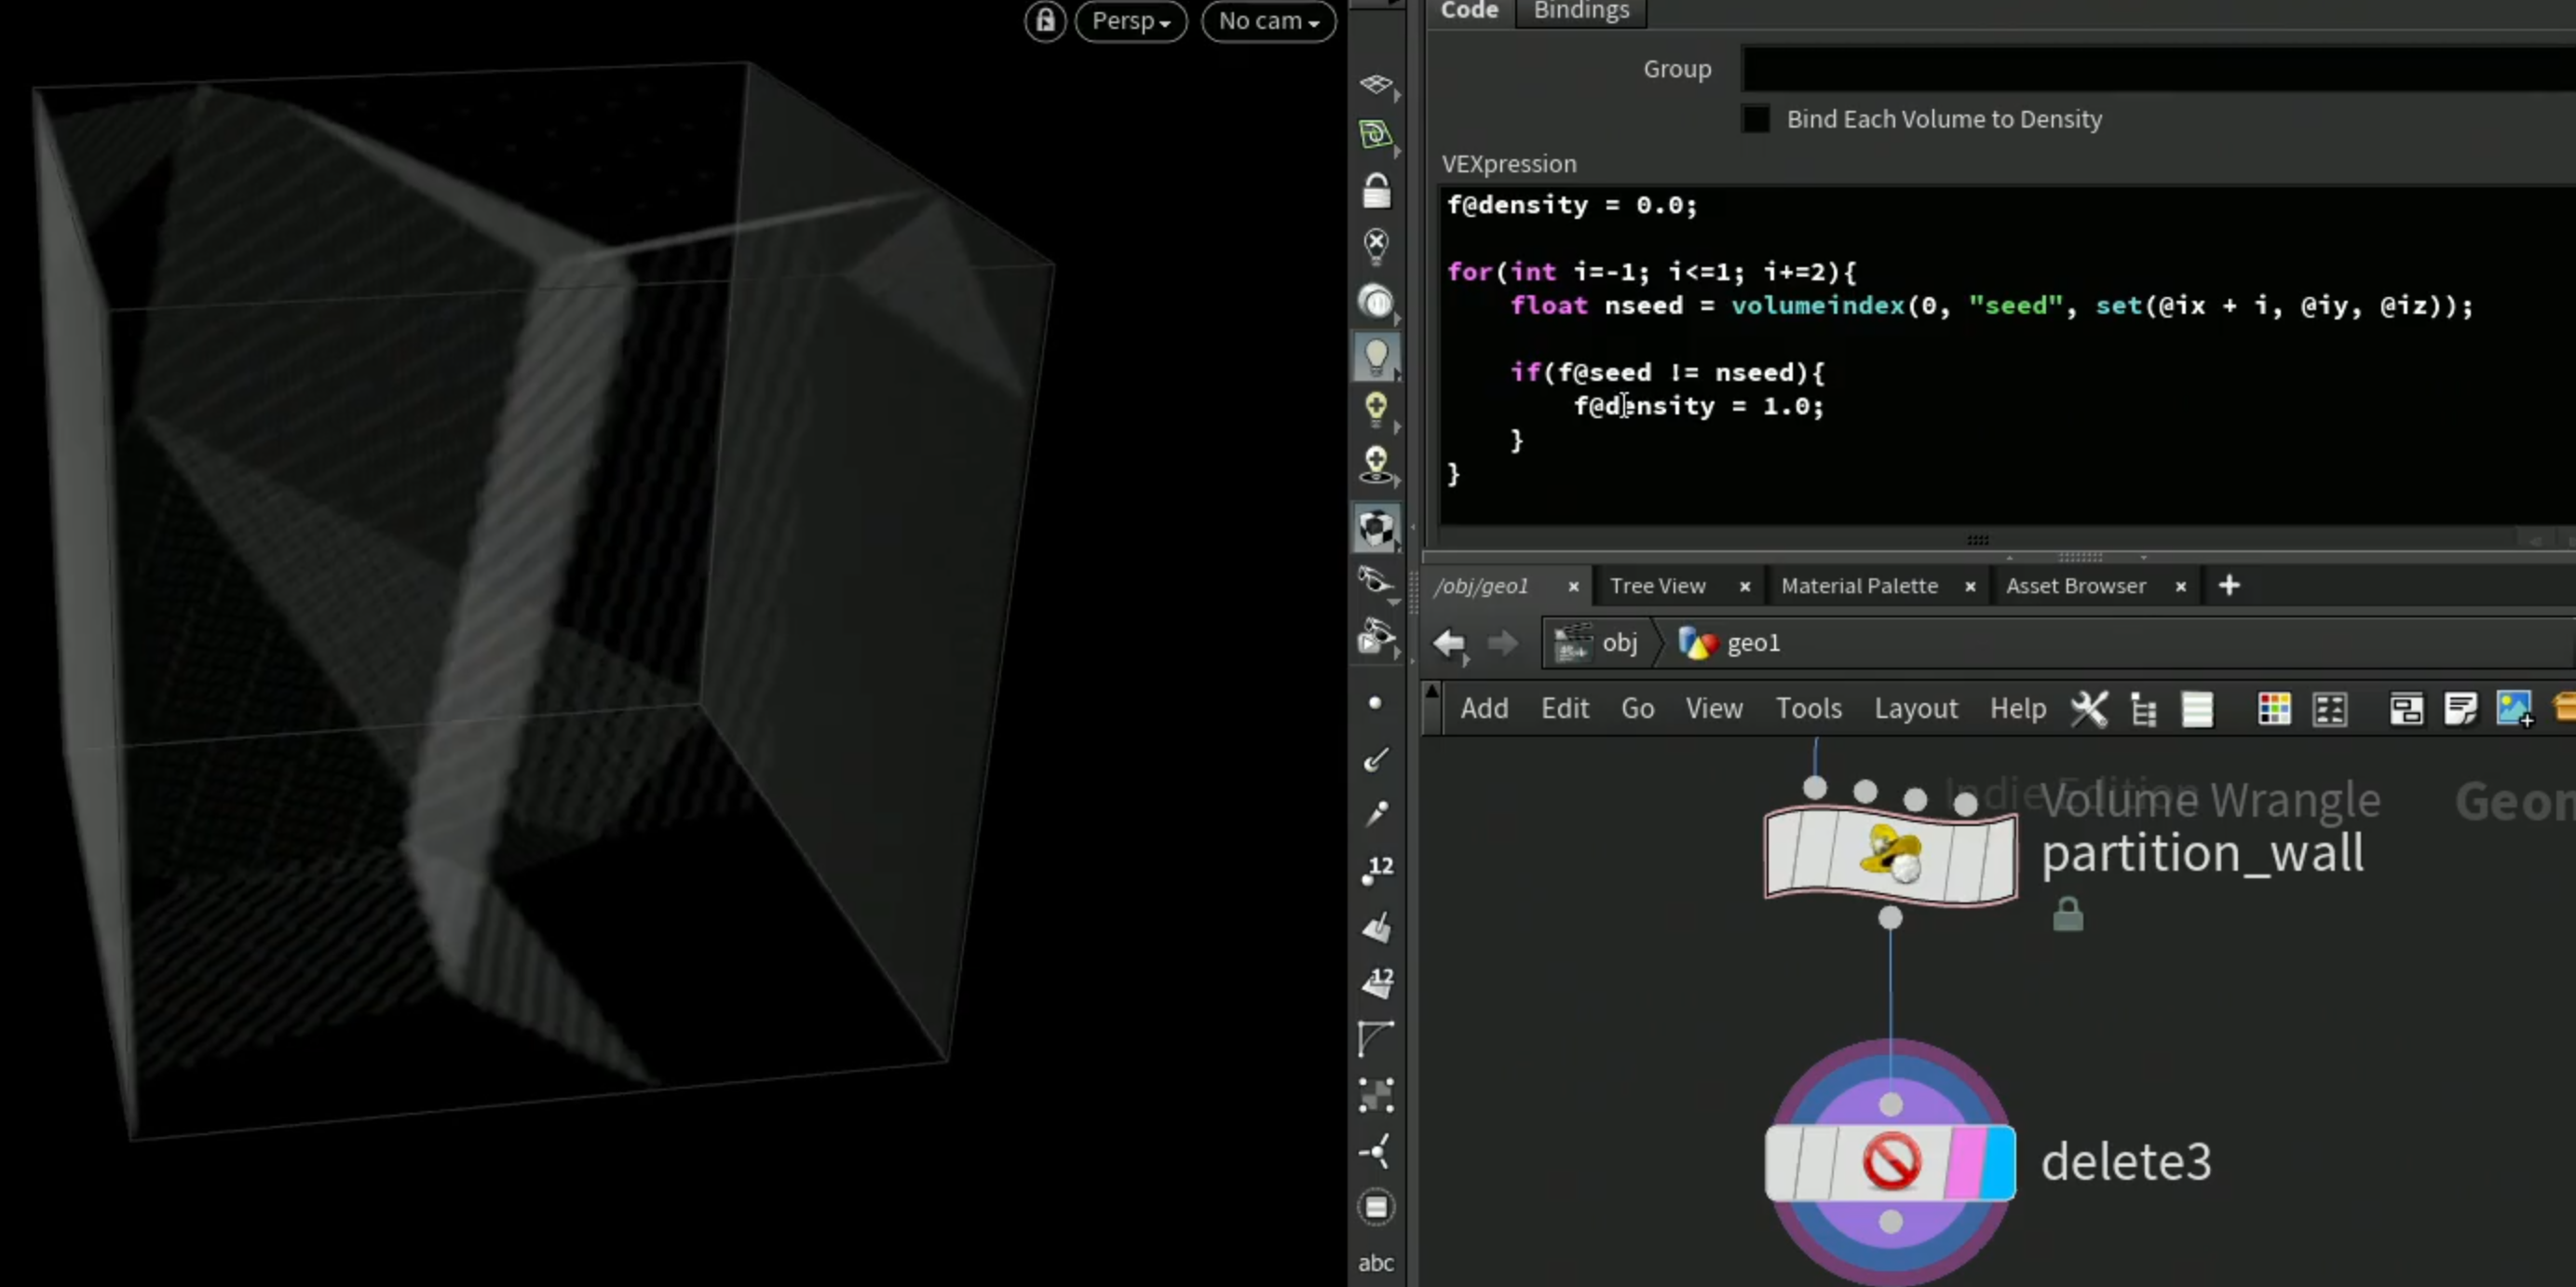Switch to the Bindings tab
This screenshot has height=1287, width=2576.
point(1581,11)
